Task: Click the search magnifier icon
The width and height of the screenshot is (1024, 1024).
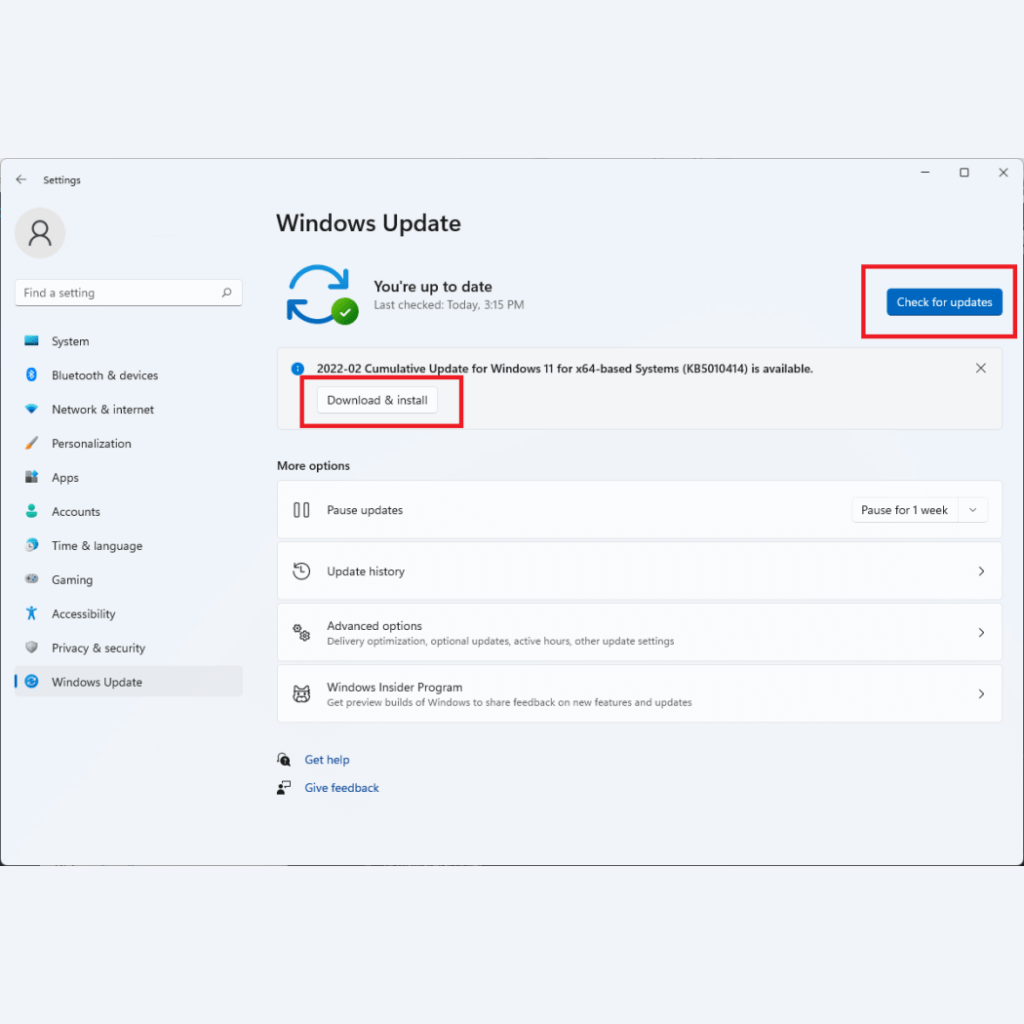Action: click(227, 293)
